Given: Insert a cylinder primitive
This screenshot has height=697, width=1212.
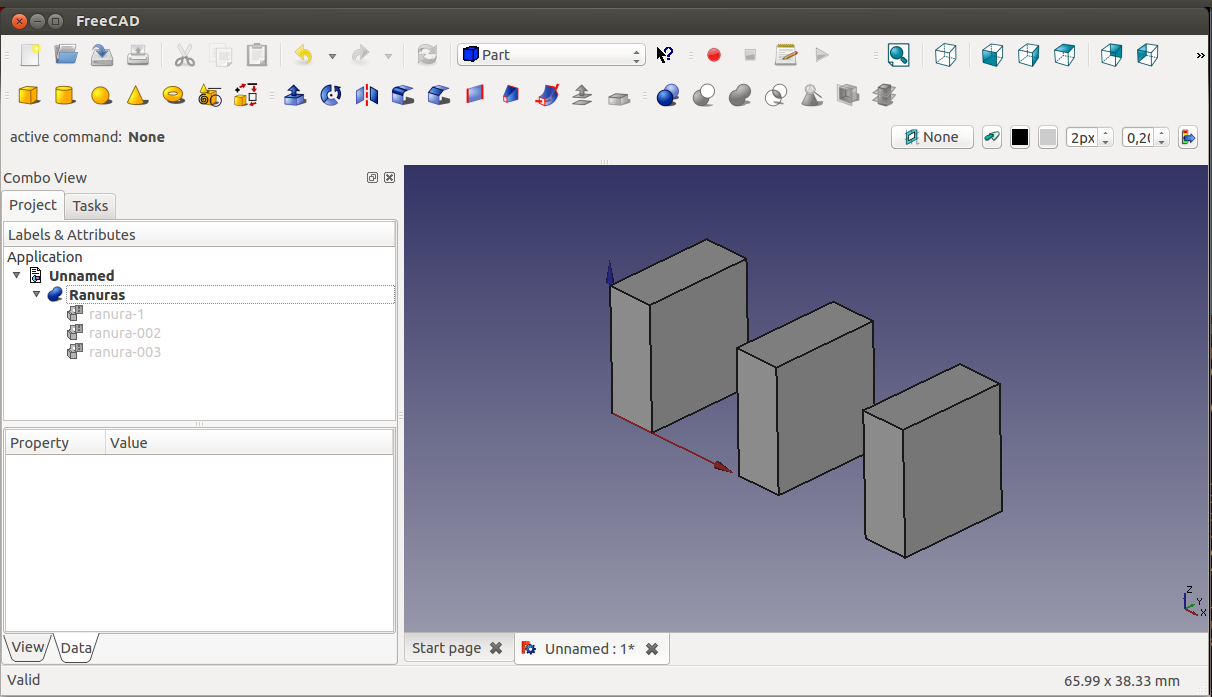Looking at the screenshot, I should 64,96.
